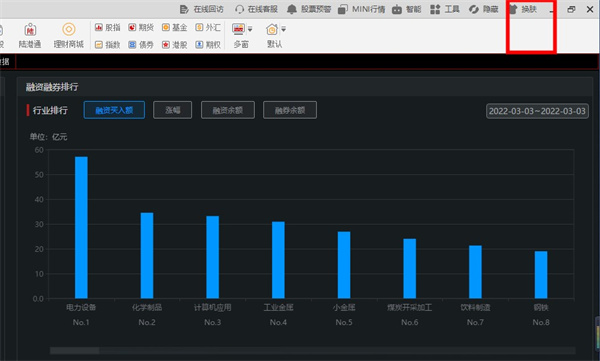Click the 计算机应用 axis label
This screenshot has width=600, height=361.
(x=212, y=307)
